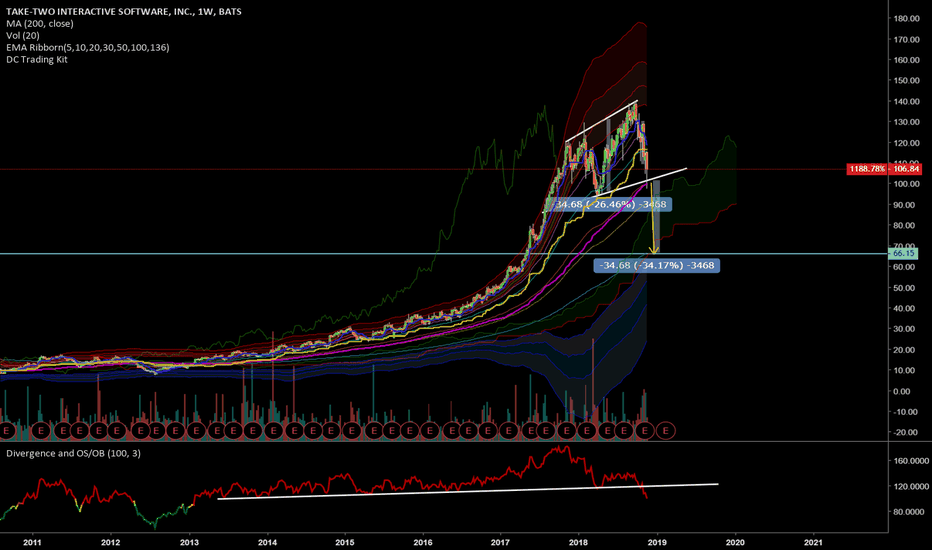The width and height of the screenshot is (932, 550).
Task: Click the 160.00 value on price axis
Action: point(907,60)
